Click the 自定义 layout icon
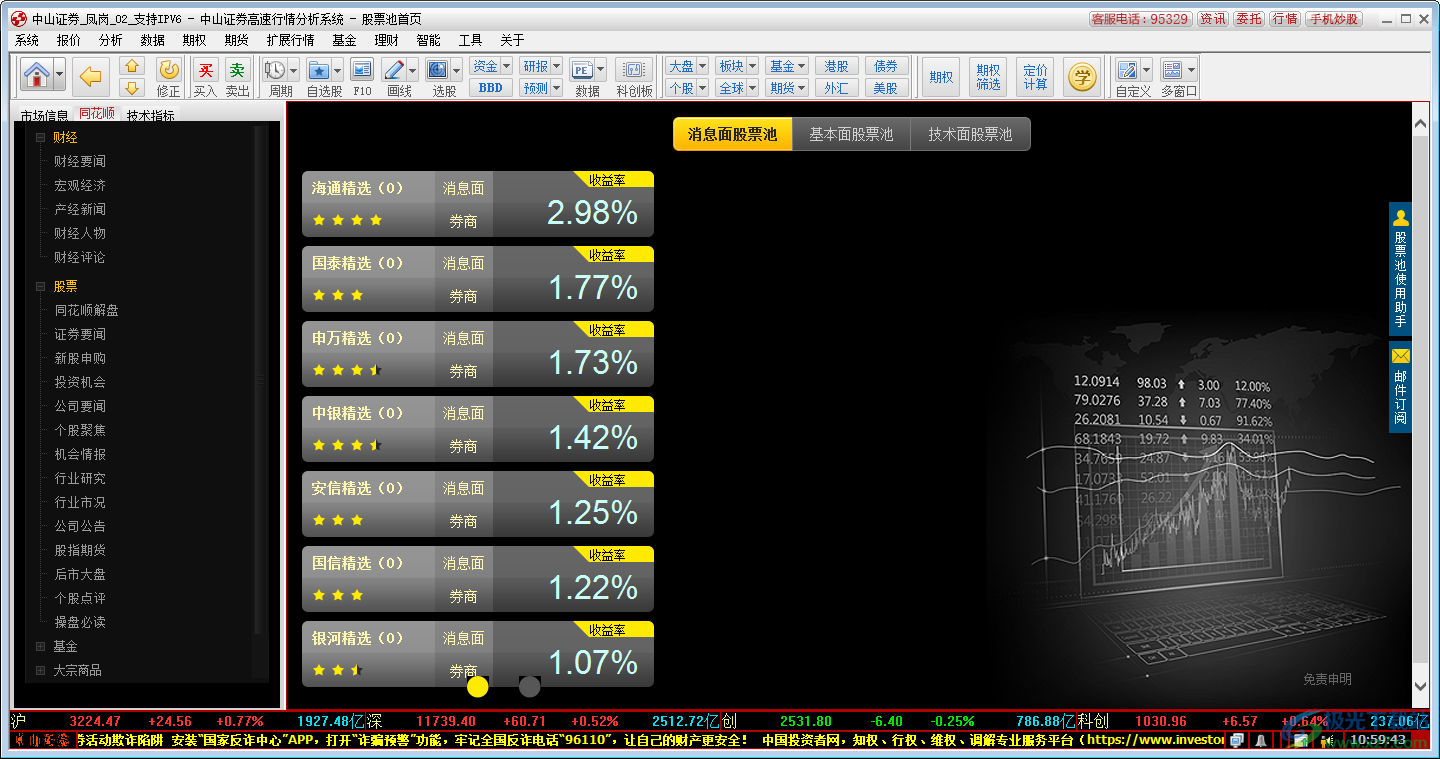This screenshot has height=759, width=1440. [x=1127, y=70]
